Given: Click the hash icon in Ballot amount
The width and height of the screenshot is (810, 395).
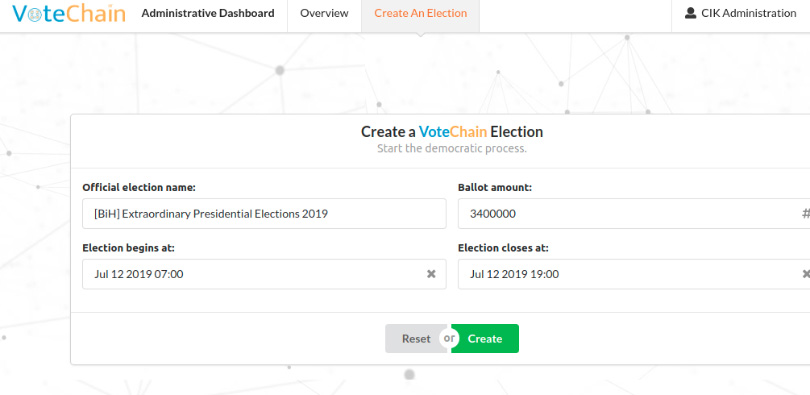Looking at the screenshot, I should (x=806, y=214).
